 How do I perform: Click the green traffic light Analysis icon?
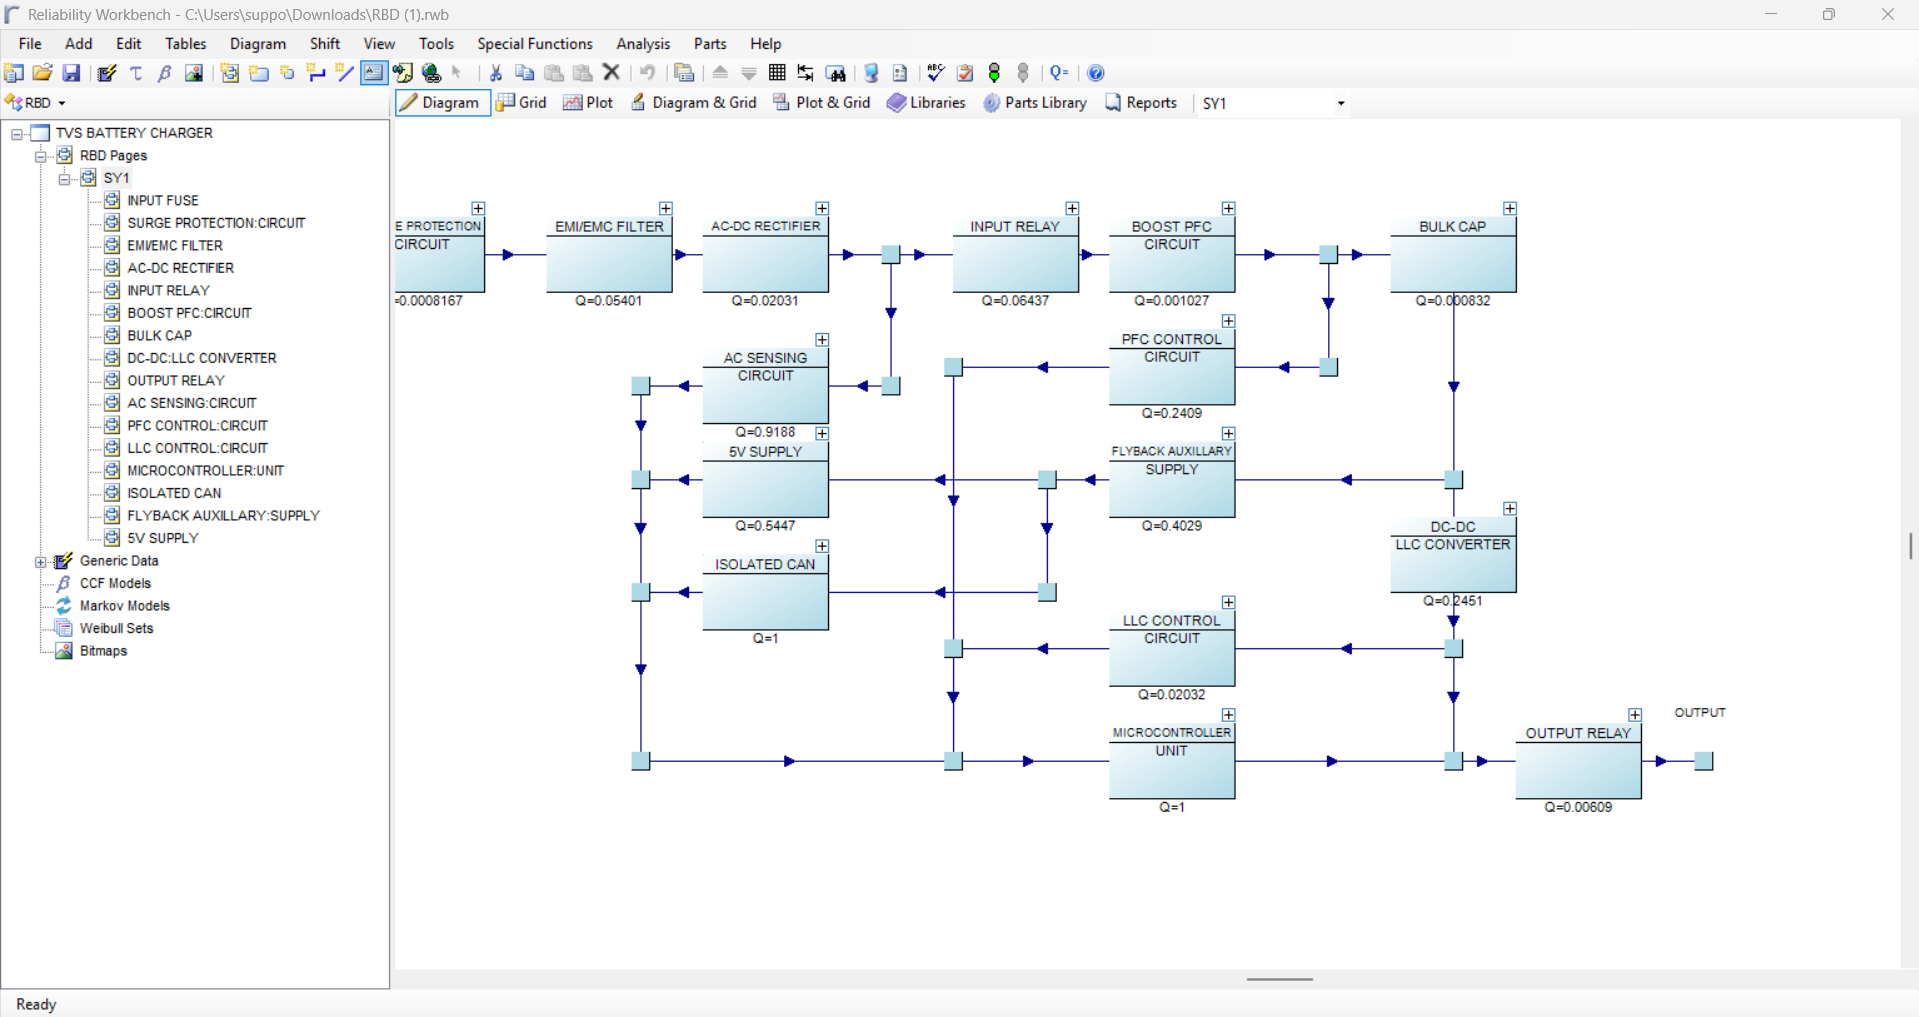994,73
